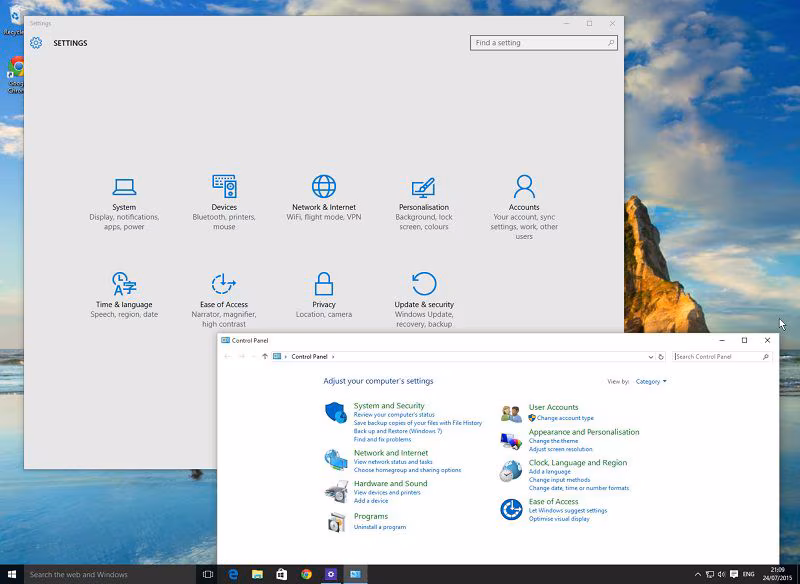The height and width of the screenshot is (584, 800).
Task: Open the System settings category
Action: 124,201
